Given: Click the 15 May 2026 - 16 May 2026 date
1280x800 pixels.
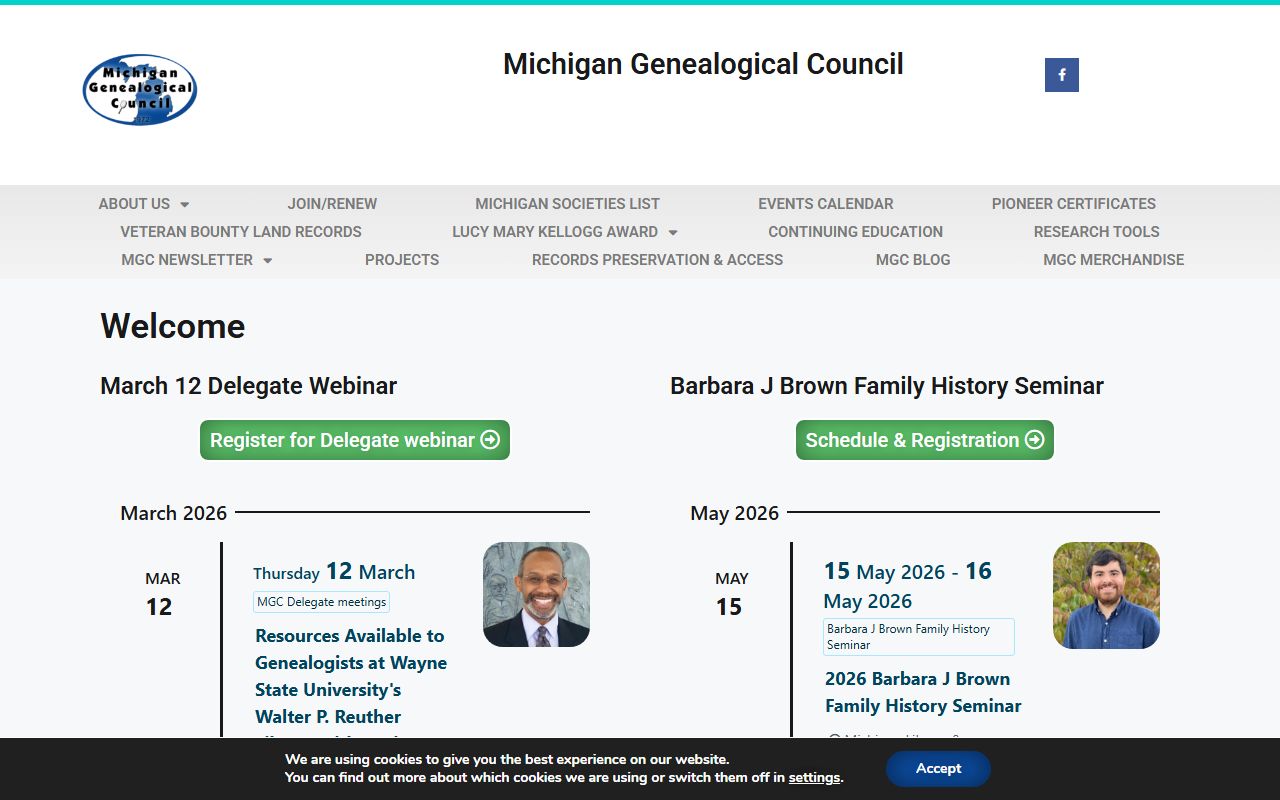Looking at the screenshot, I should point(908,586).
